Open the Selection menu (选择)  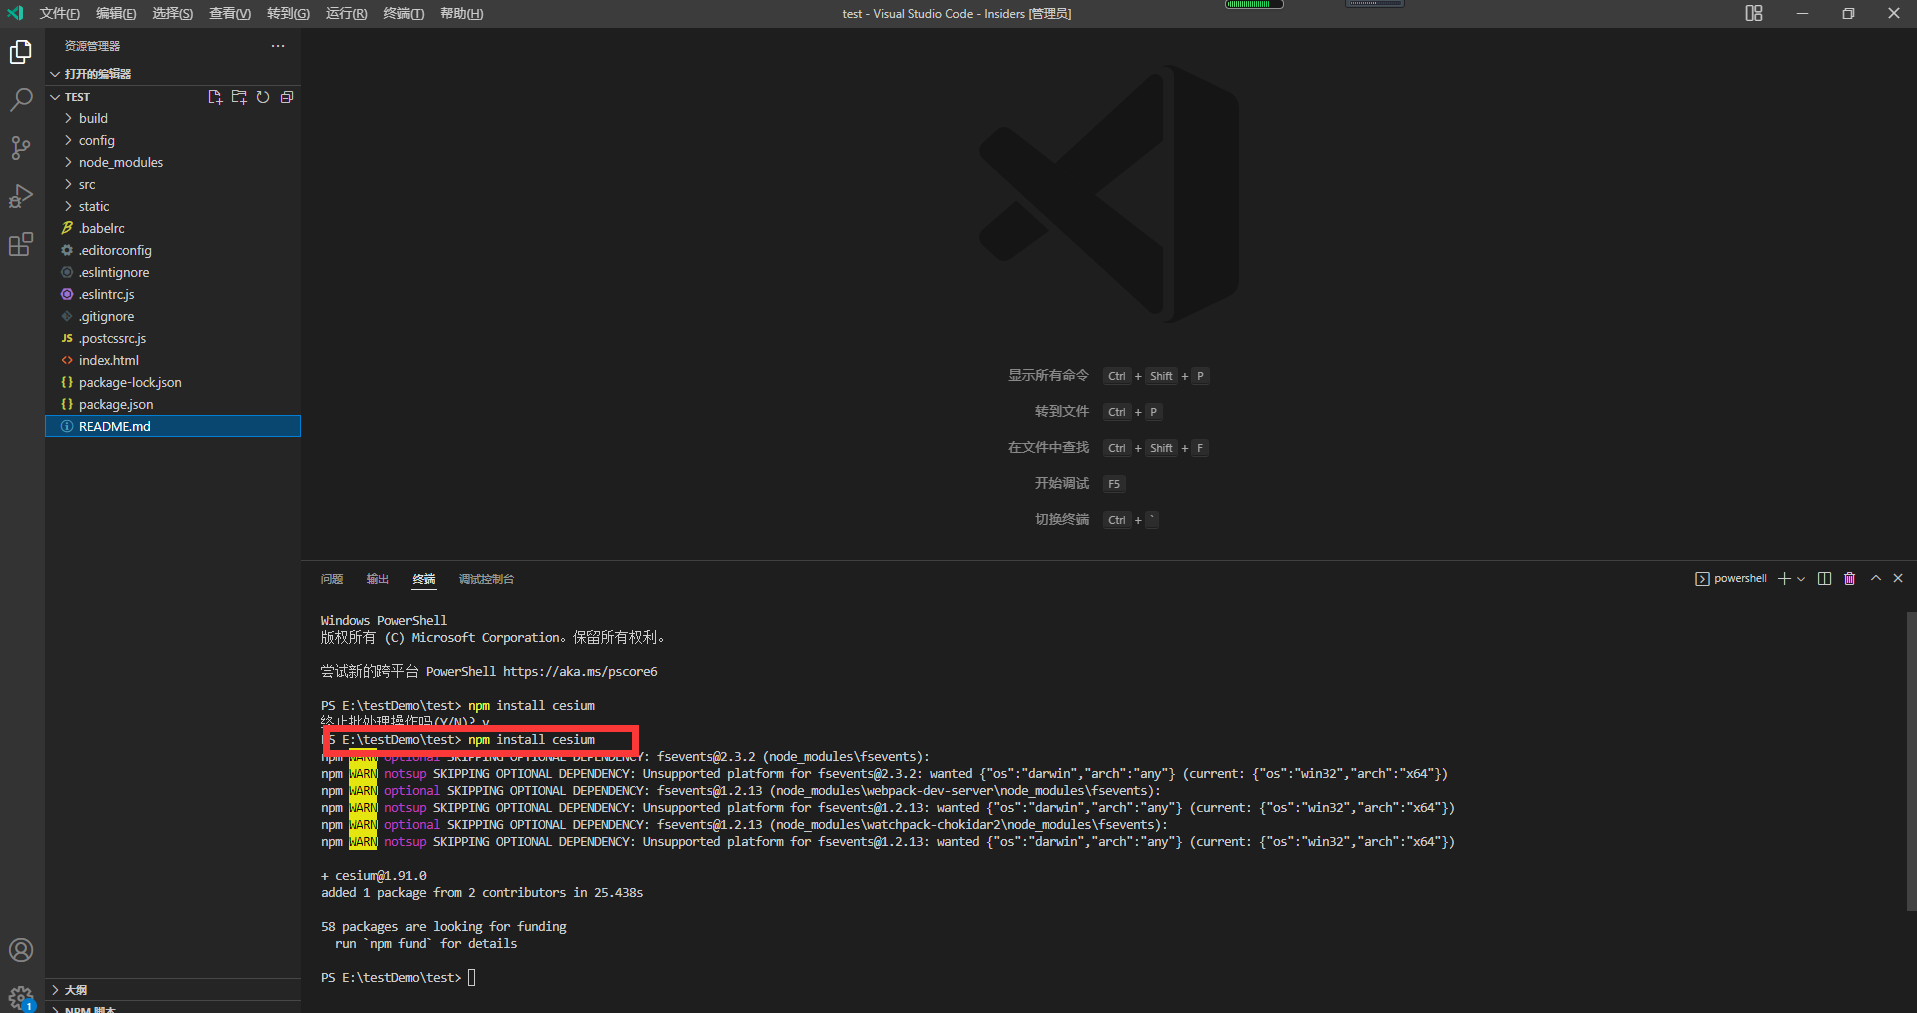pyautogui.click(x=172, y=13)
